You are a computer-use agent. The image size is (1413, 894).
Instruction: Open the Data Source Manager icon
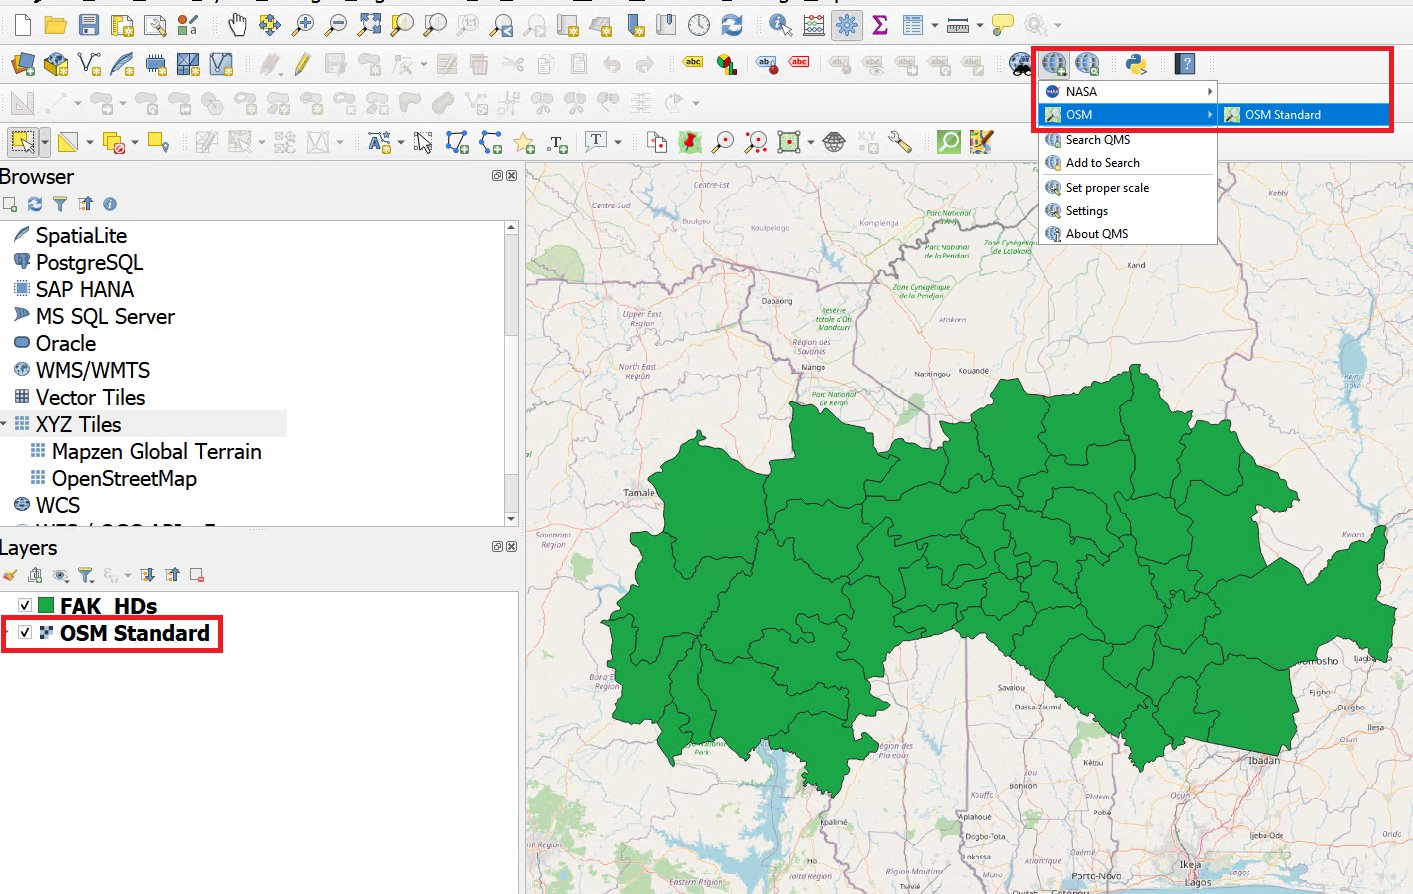[22, 64]
